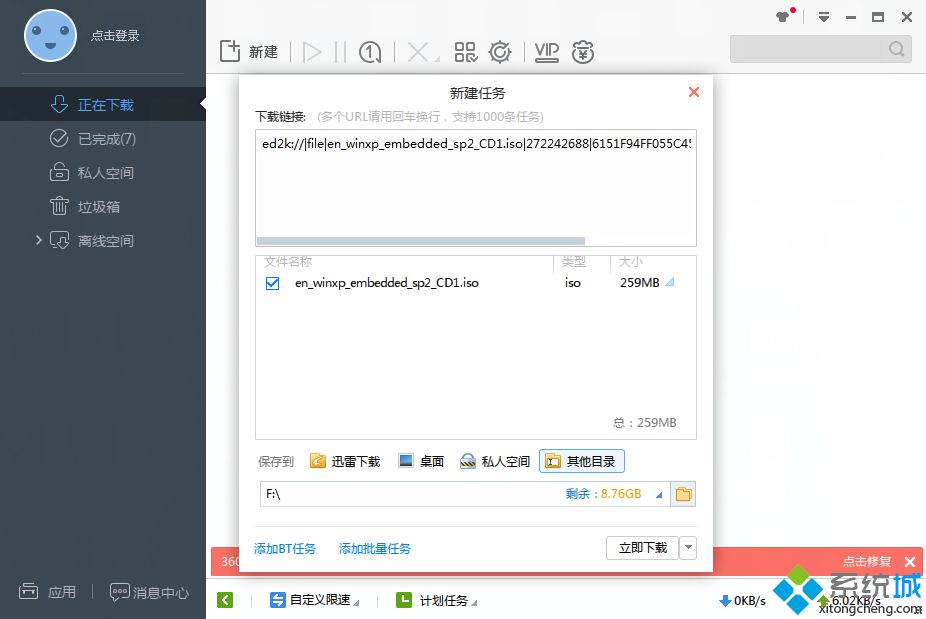Select 其他目录 save location

point(582,461)
